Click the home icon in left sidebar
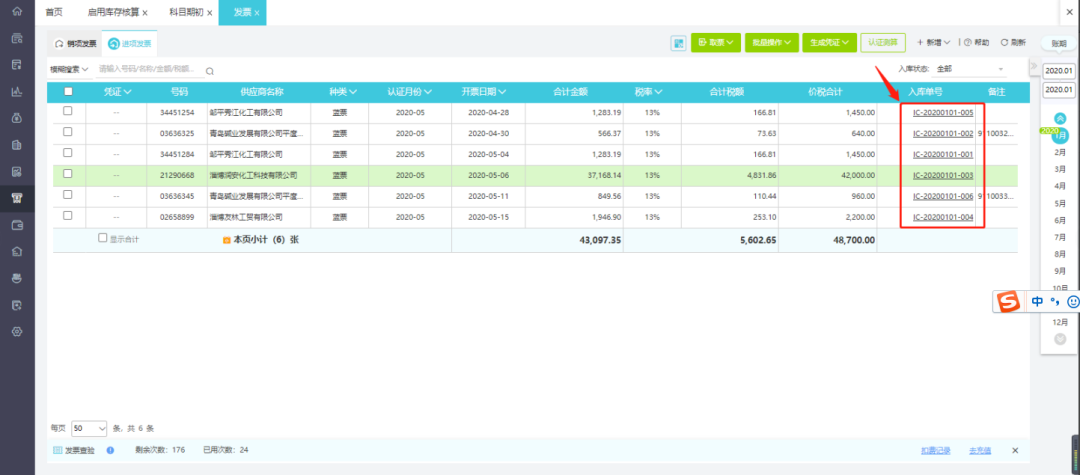 [x=17, y=12]
